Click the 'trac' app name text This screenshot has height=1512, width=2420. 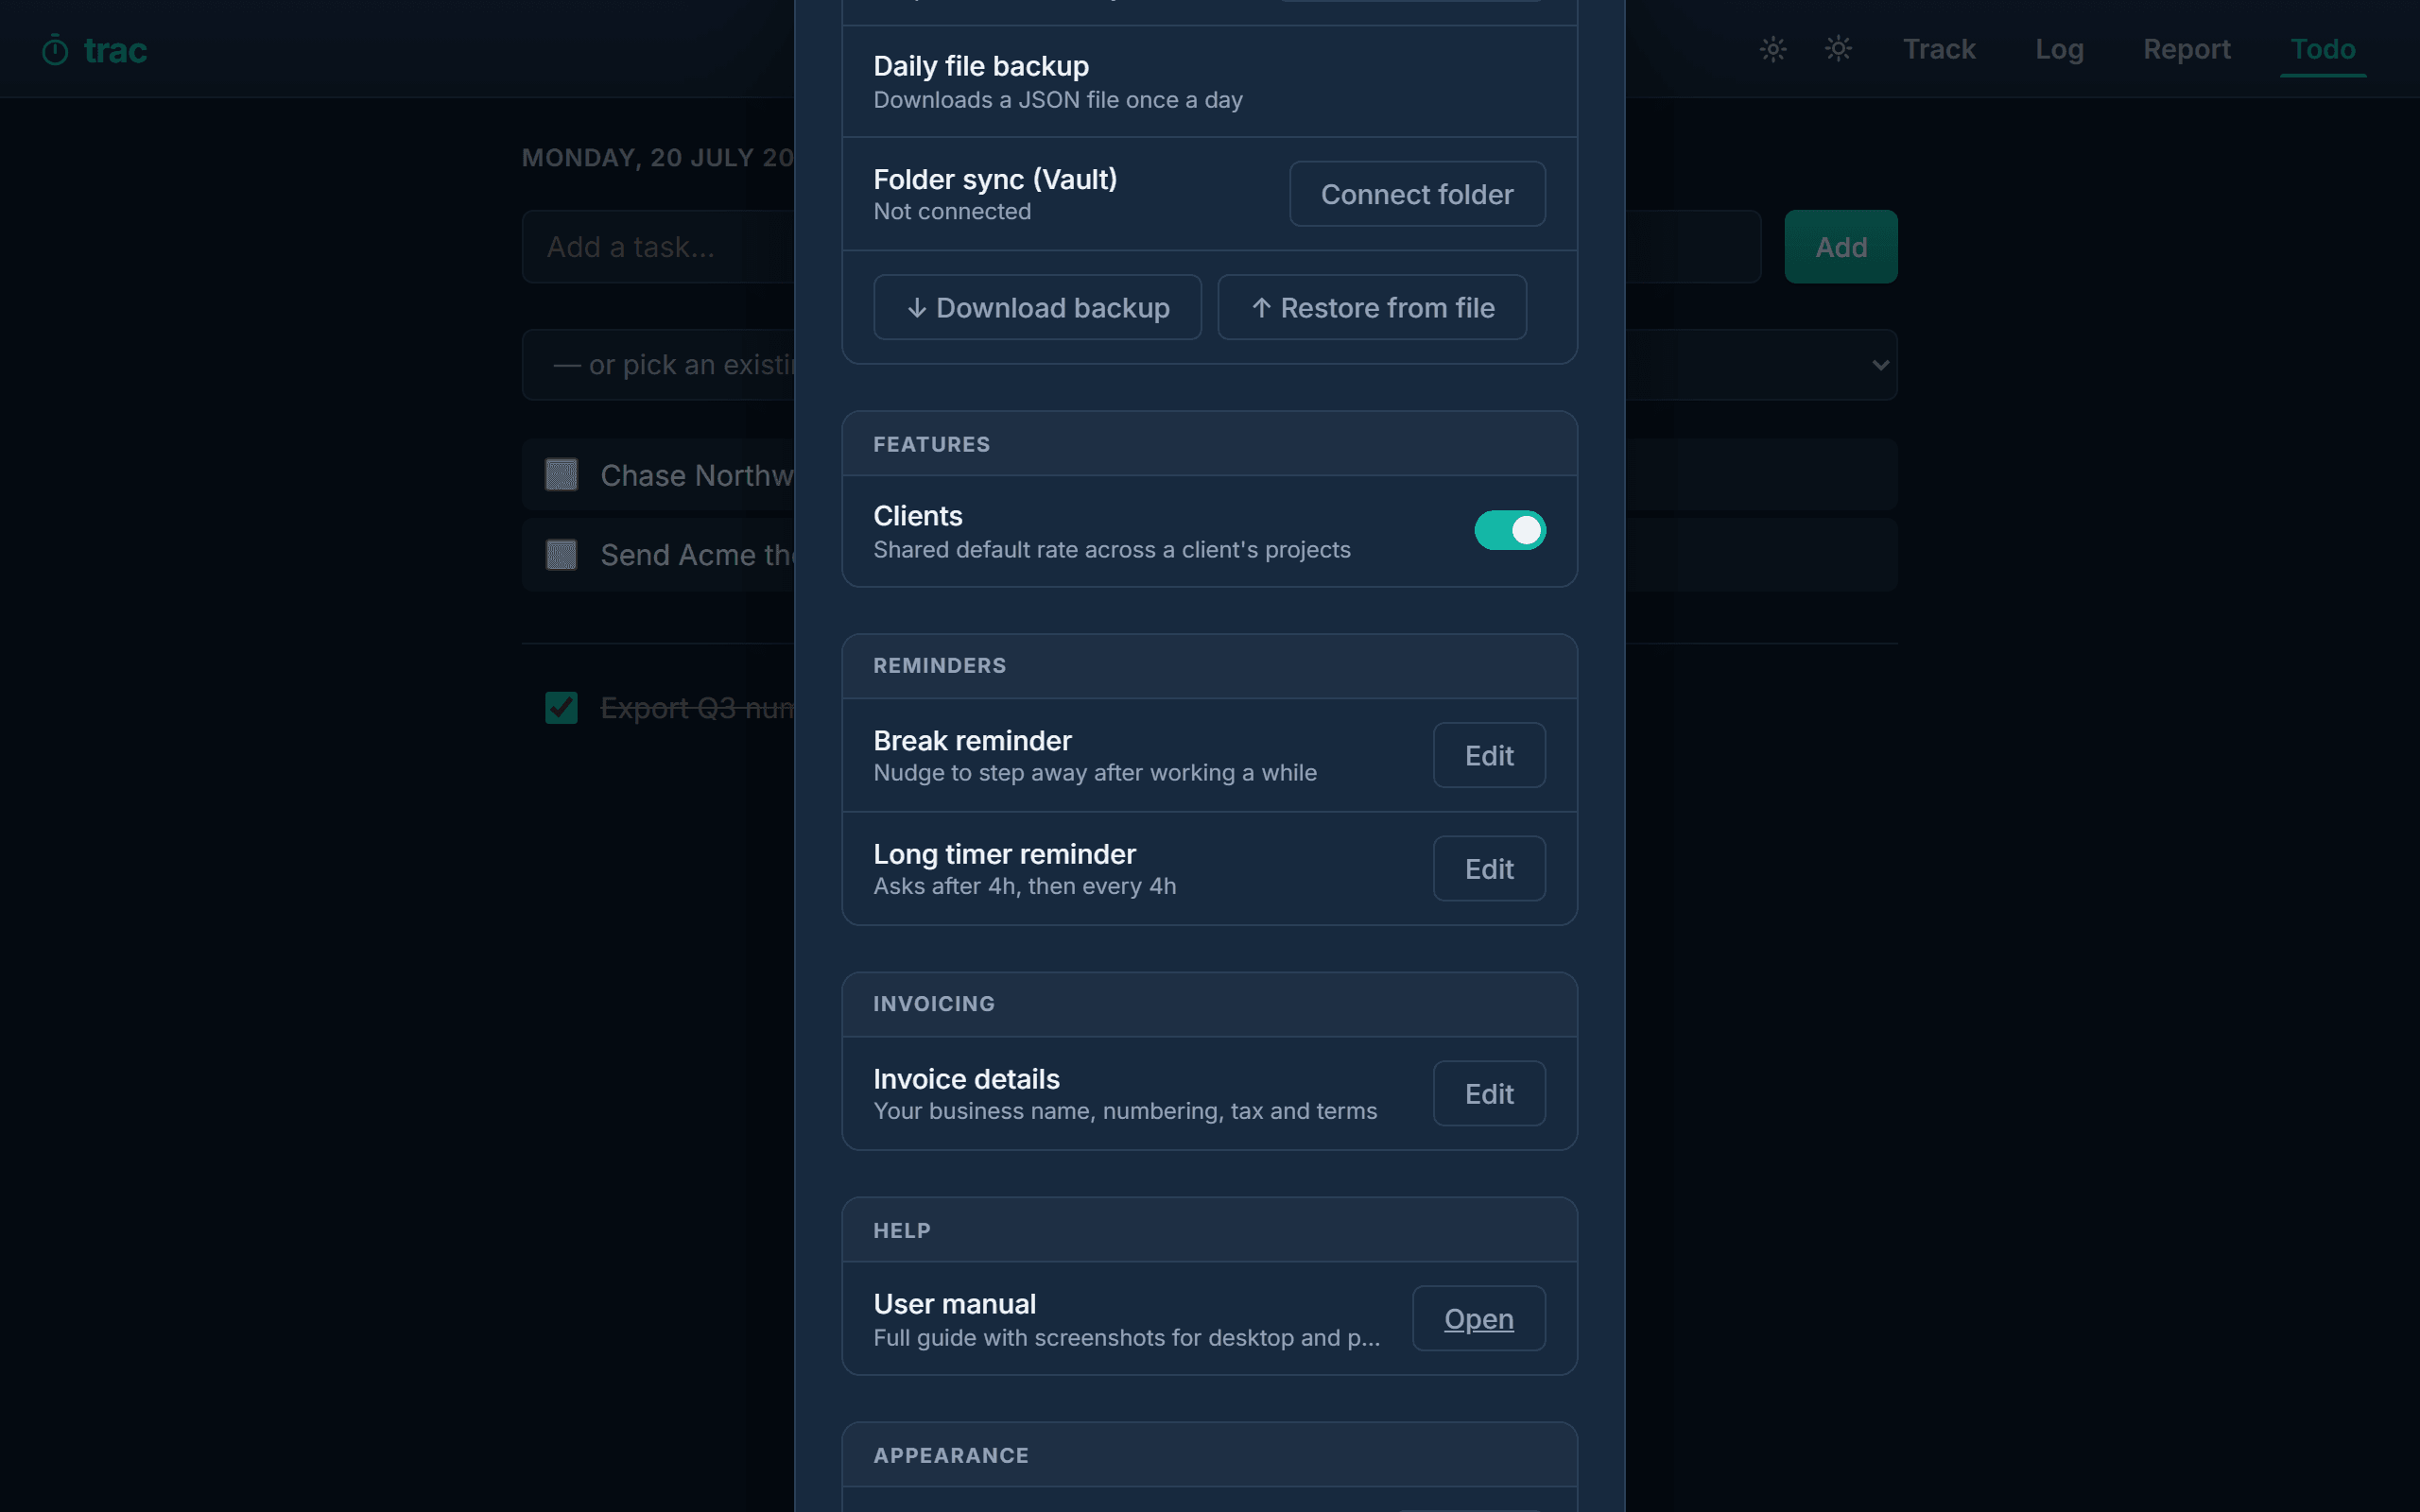pos(115,49)
